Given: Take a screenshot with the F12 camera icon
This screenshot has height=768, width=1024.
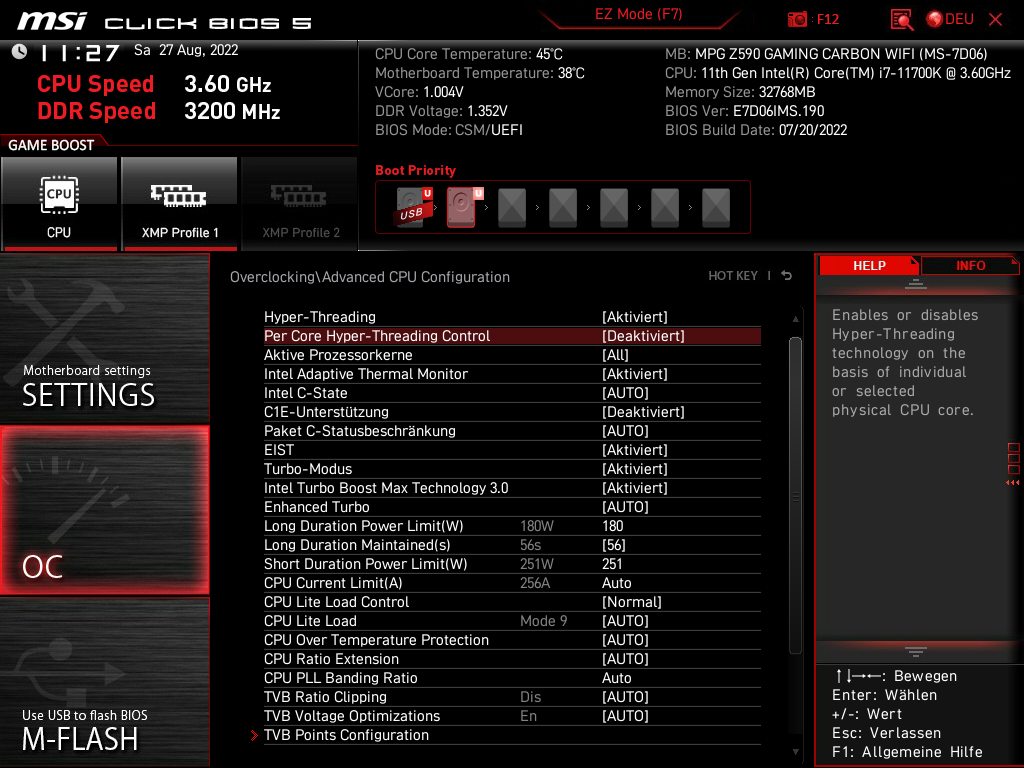Looking at the screenshot, I should (x=797, y=20).
